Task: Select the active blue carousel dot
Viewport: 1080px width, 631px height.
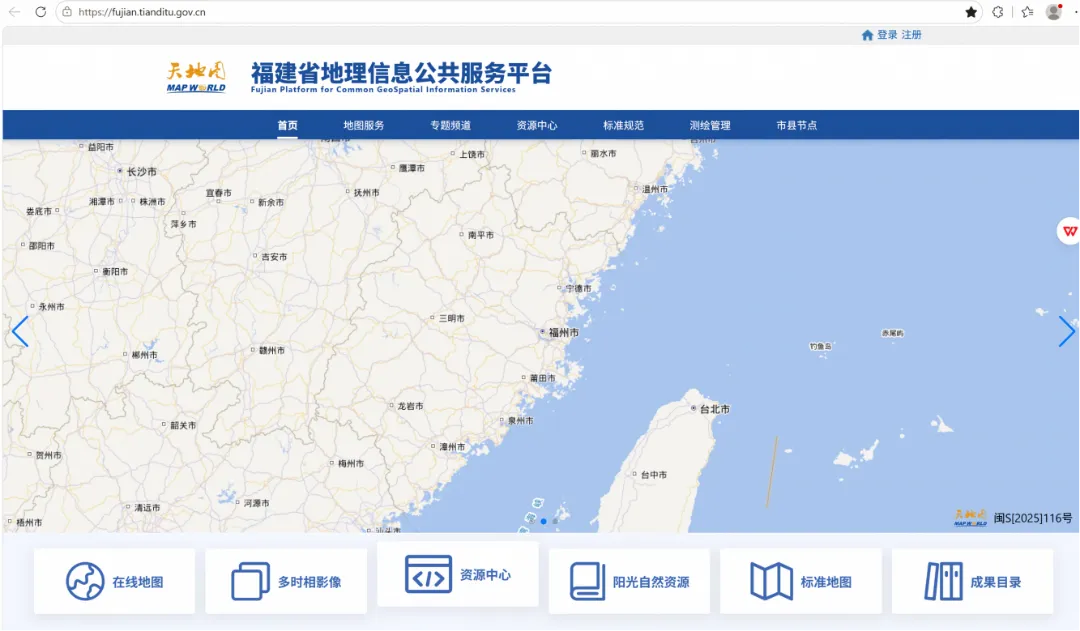Action: [543, 521]
